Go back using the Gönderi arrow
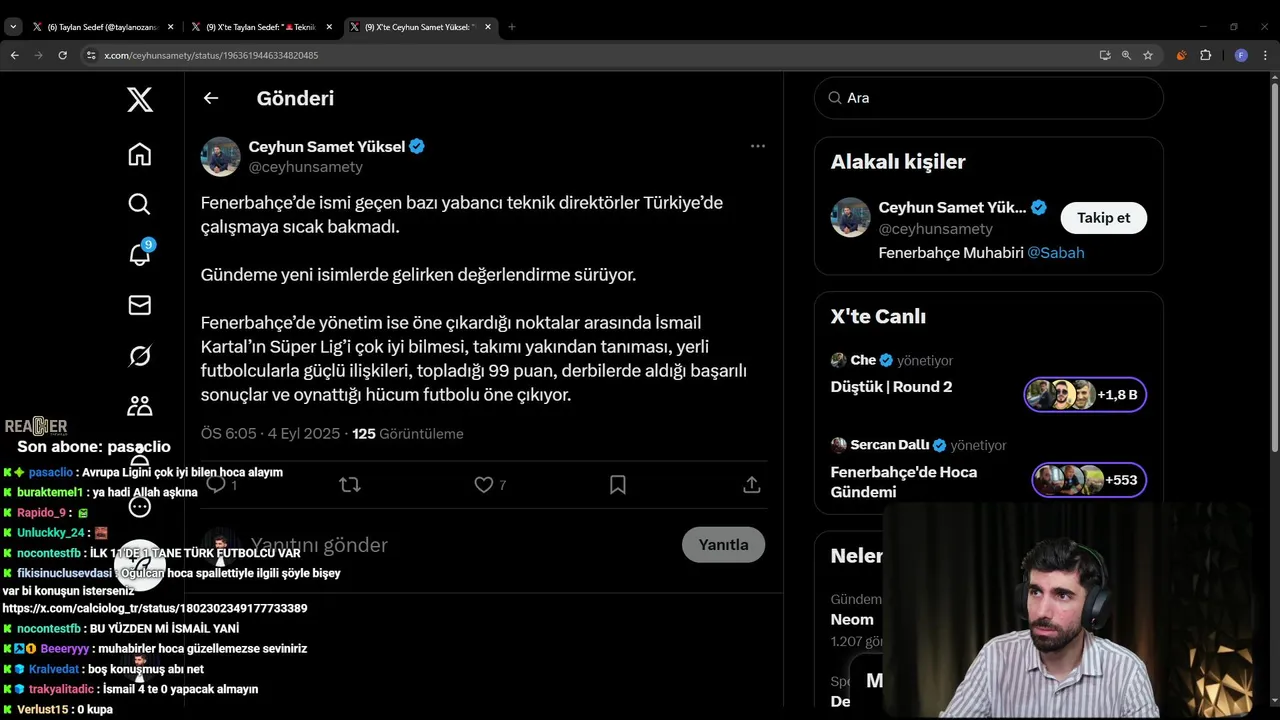This screenshot has width=1280, height=720. [210, 98]
